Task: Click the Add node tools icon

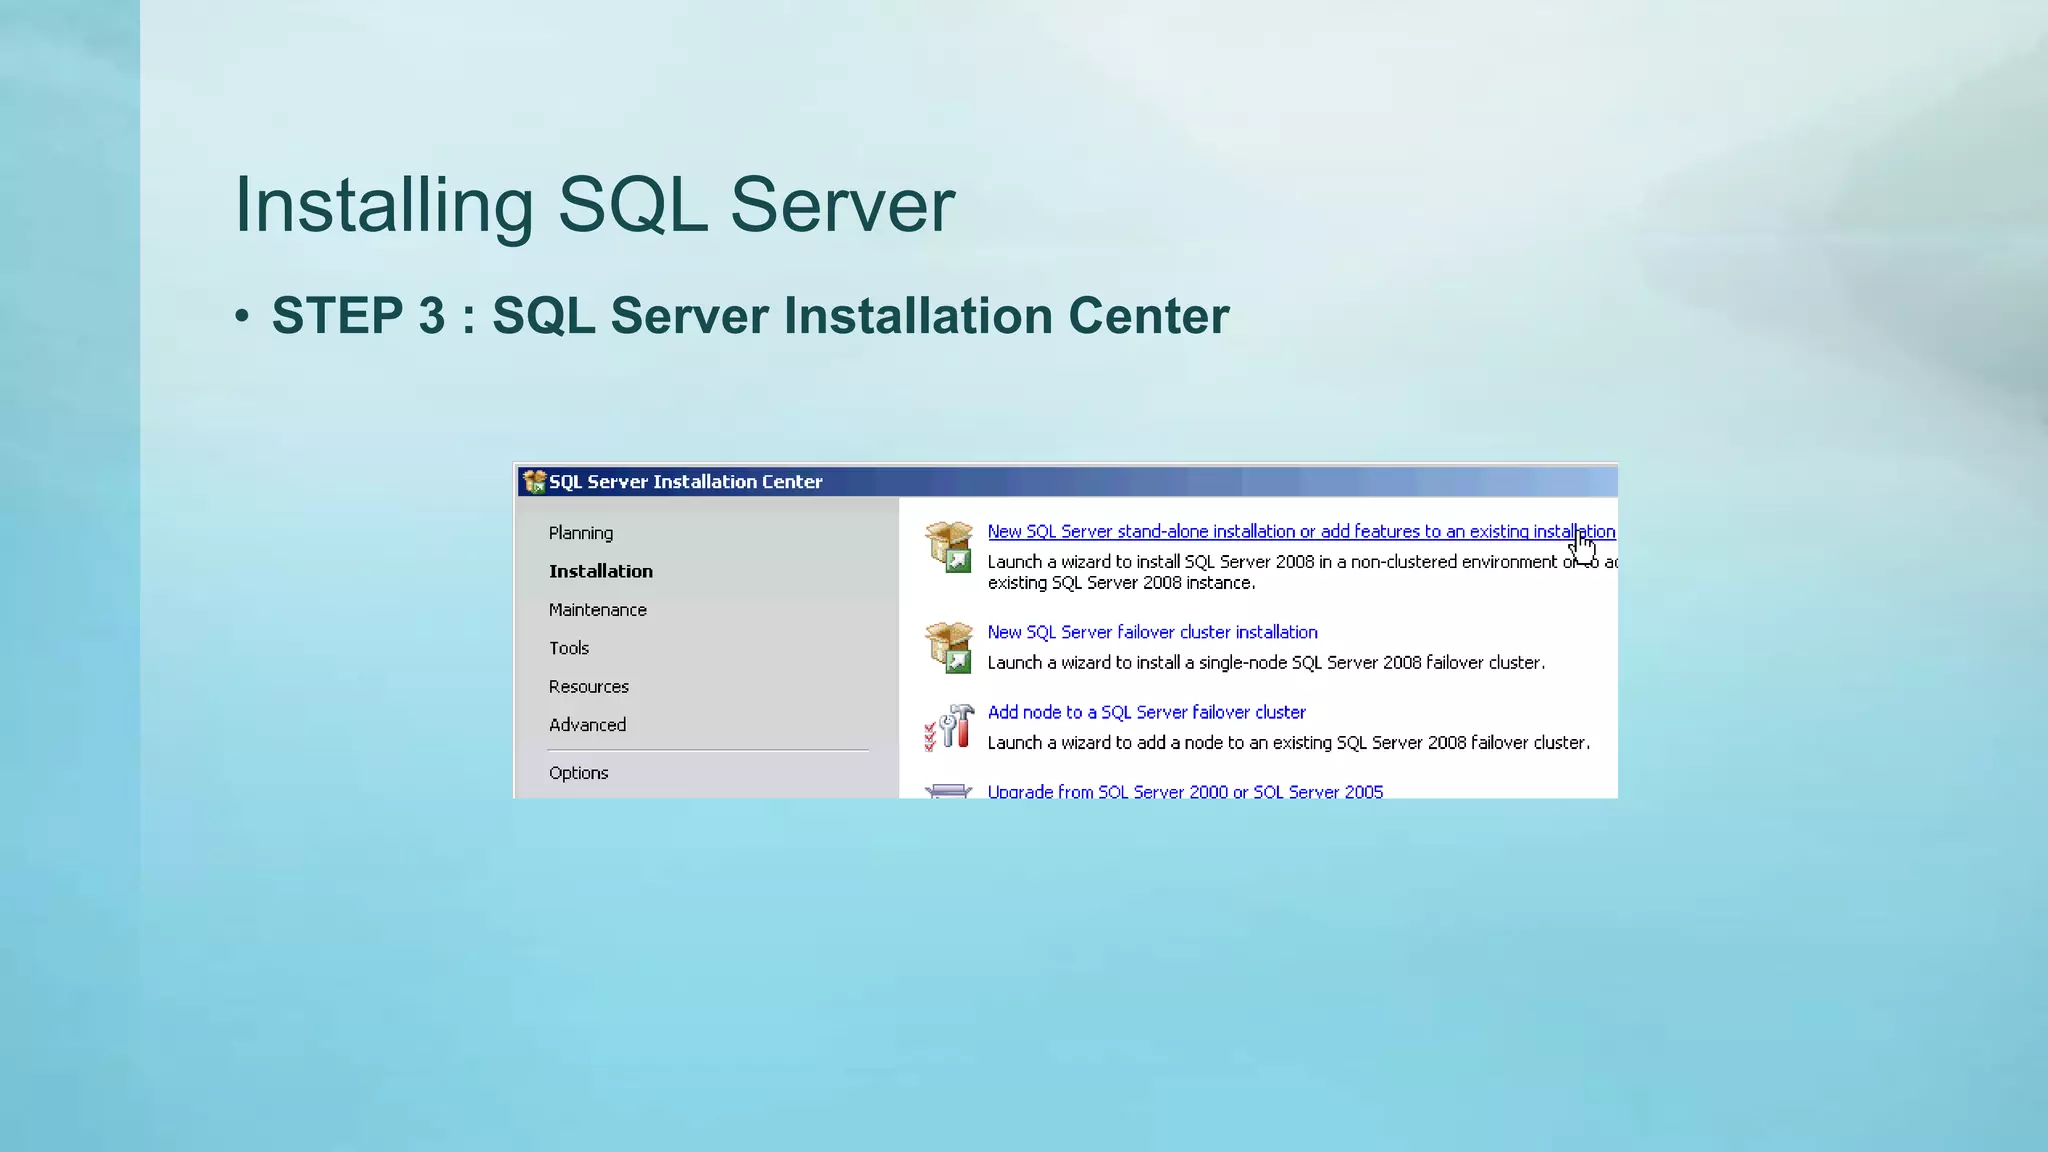Action: click(949, 727)
